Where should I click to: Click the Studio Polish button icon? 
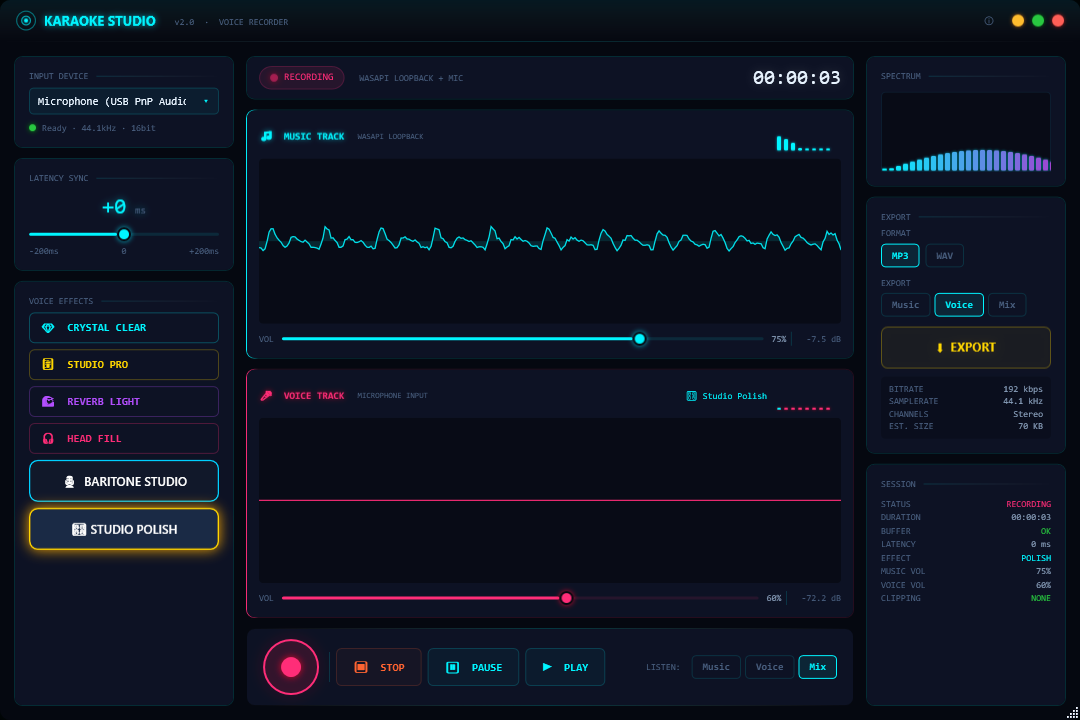click(x=79, y=529)
